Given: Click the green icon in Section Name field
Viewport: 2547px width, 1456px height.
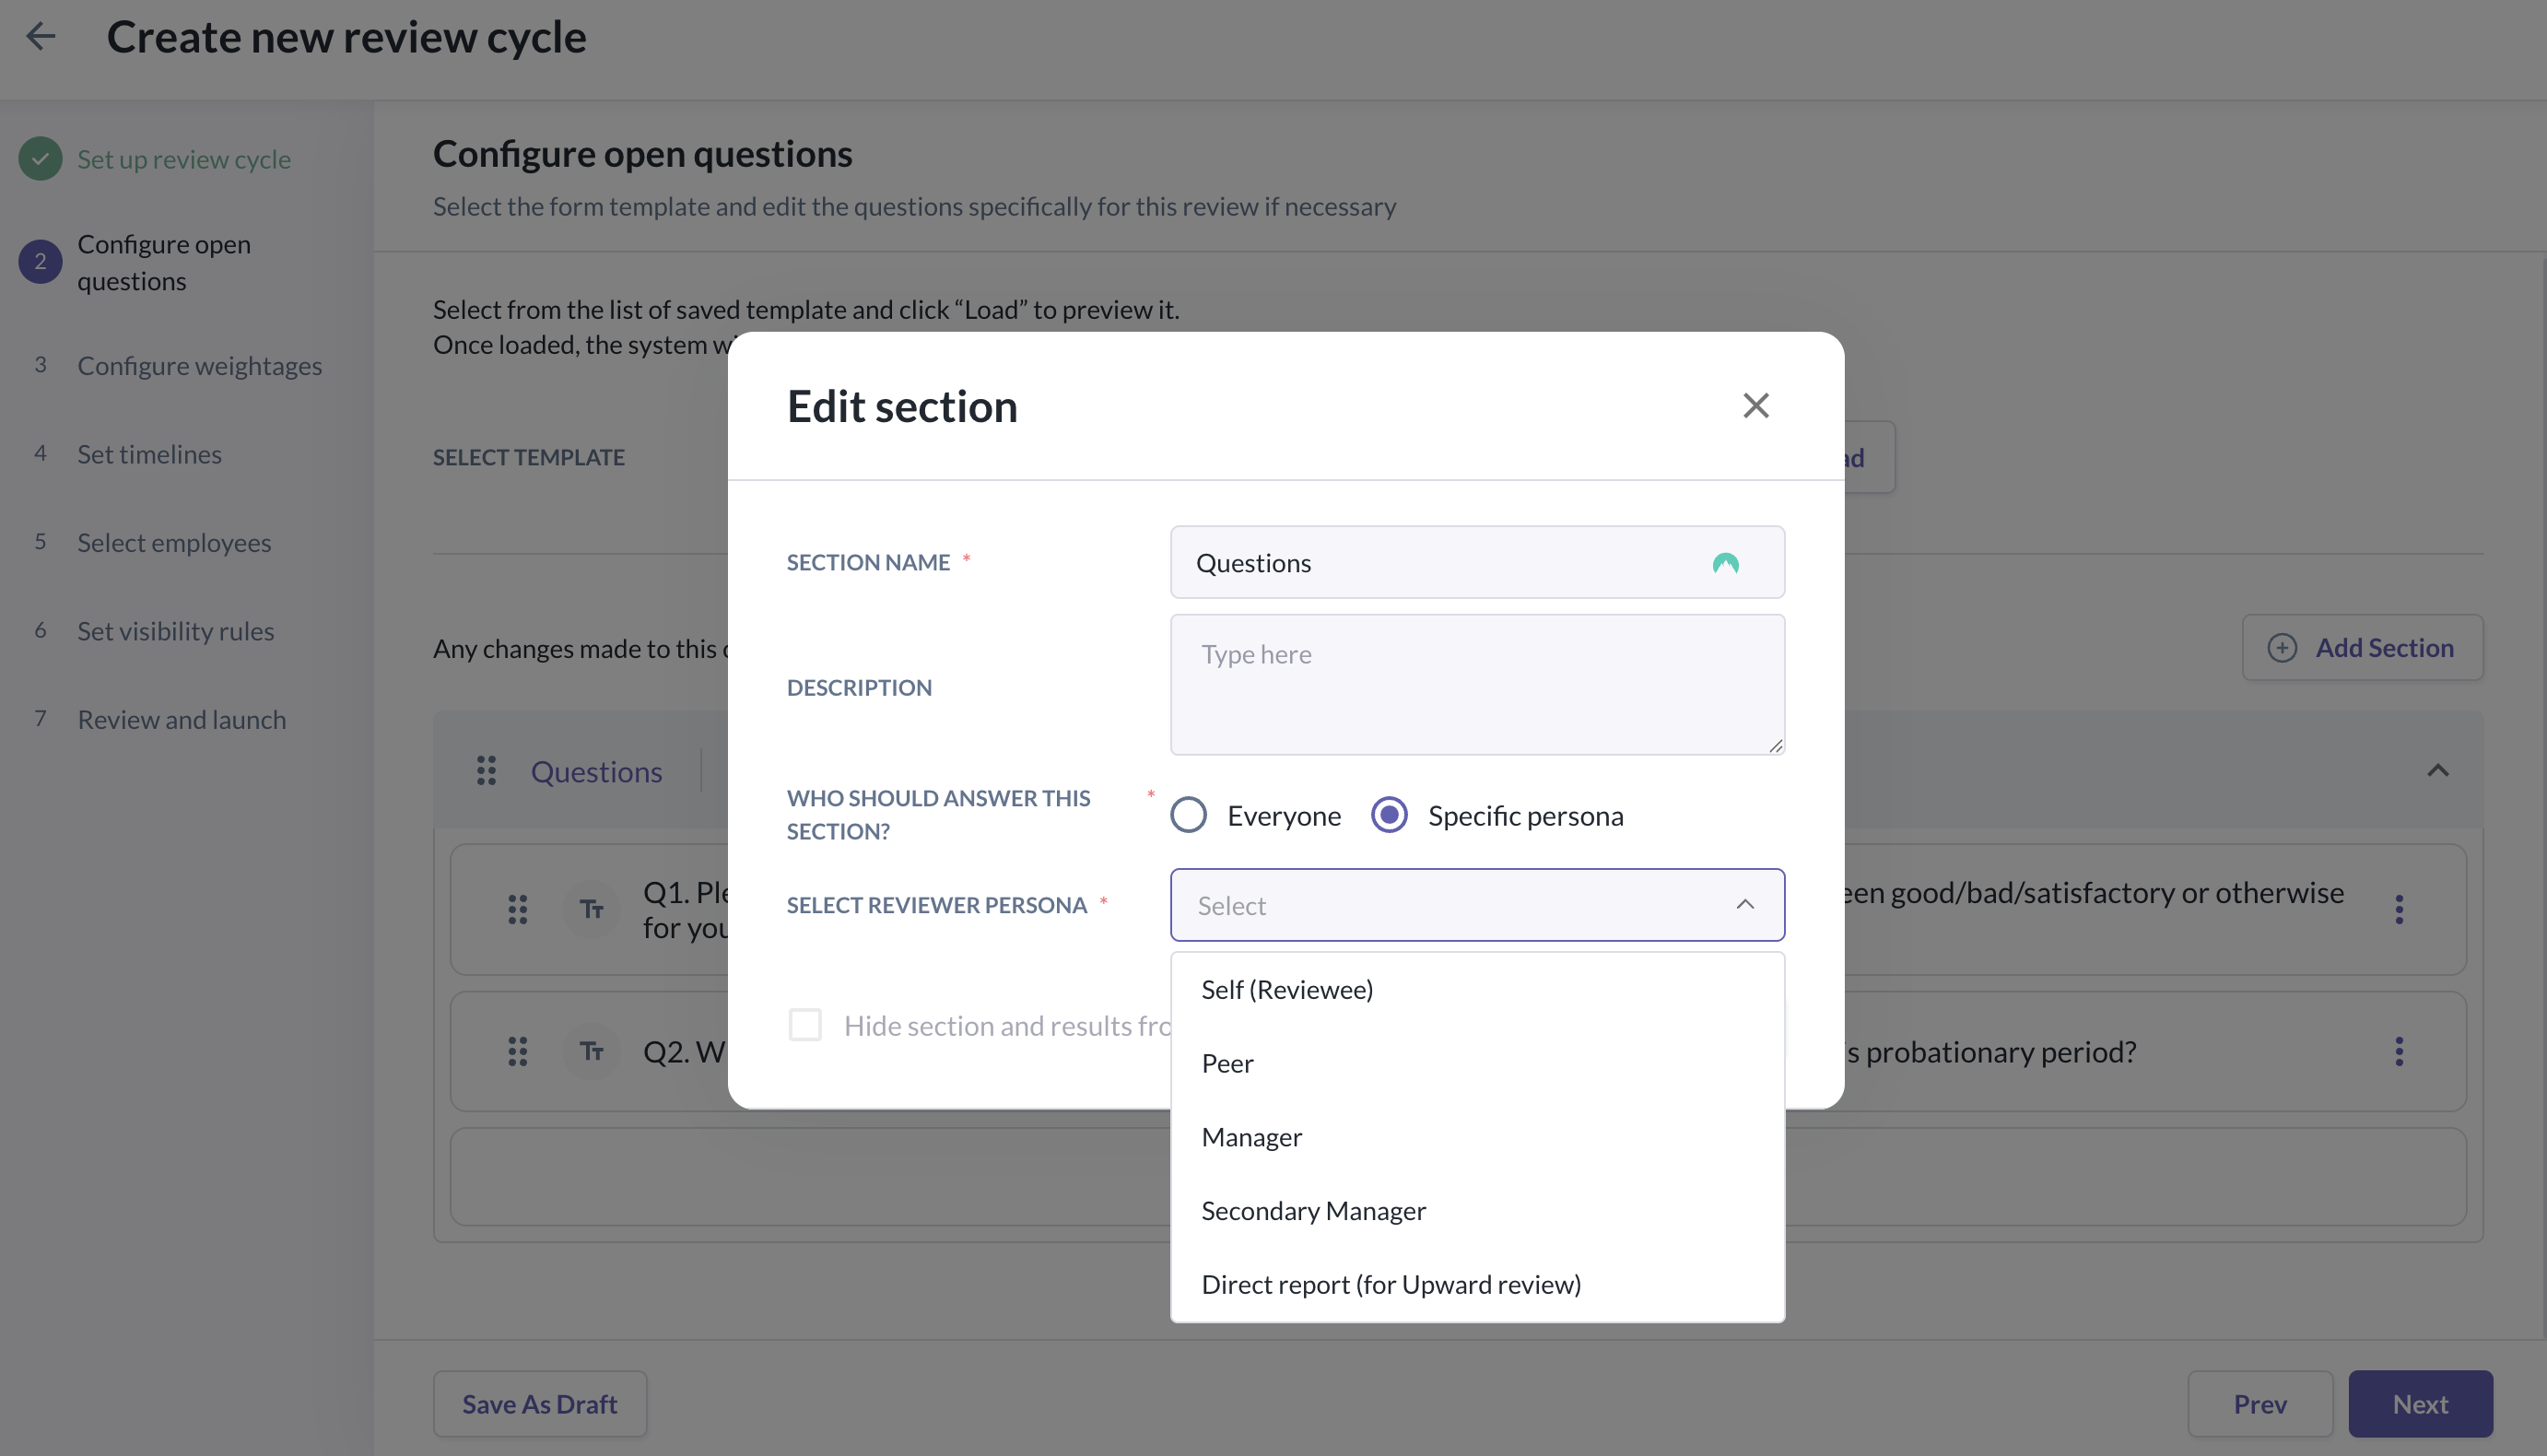Looking at the screenshot, I should [1725, 563].
